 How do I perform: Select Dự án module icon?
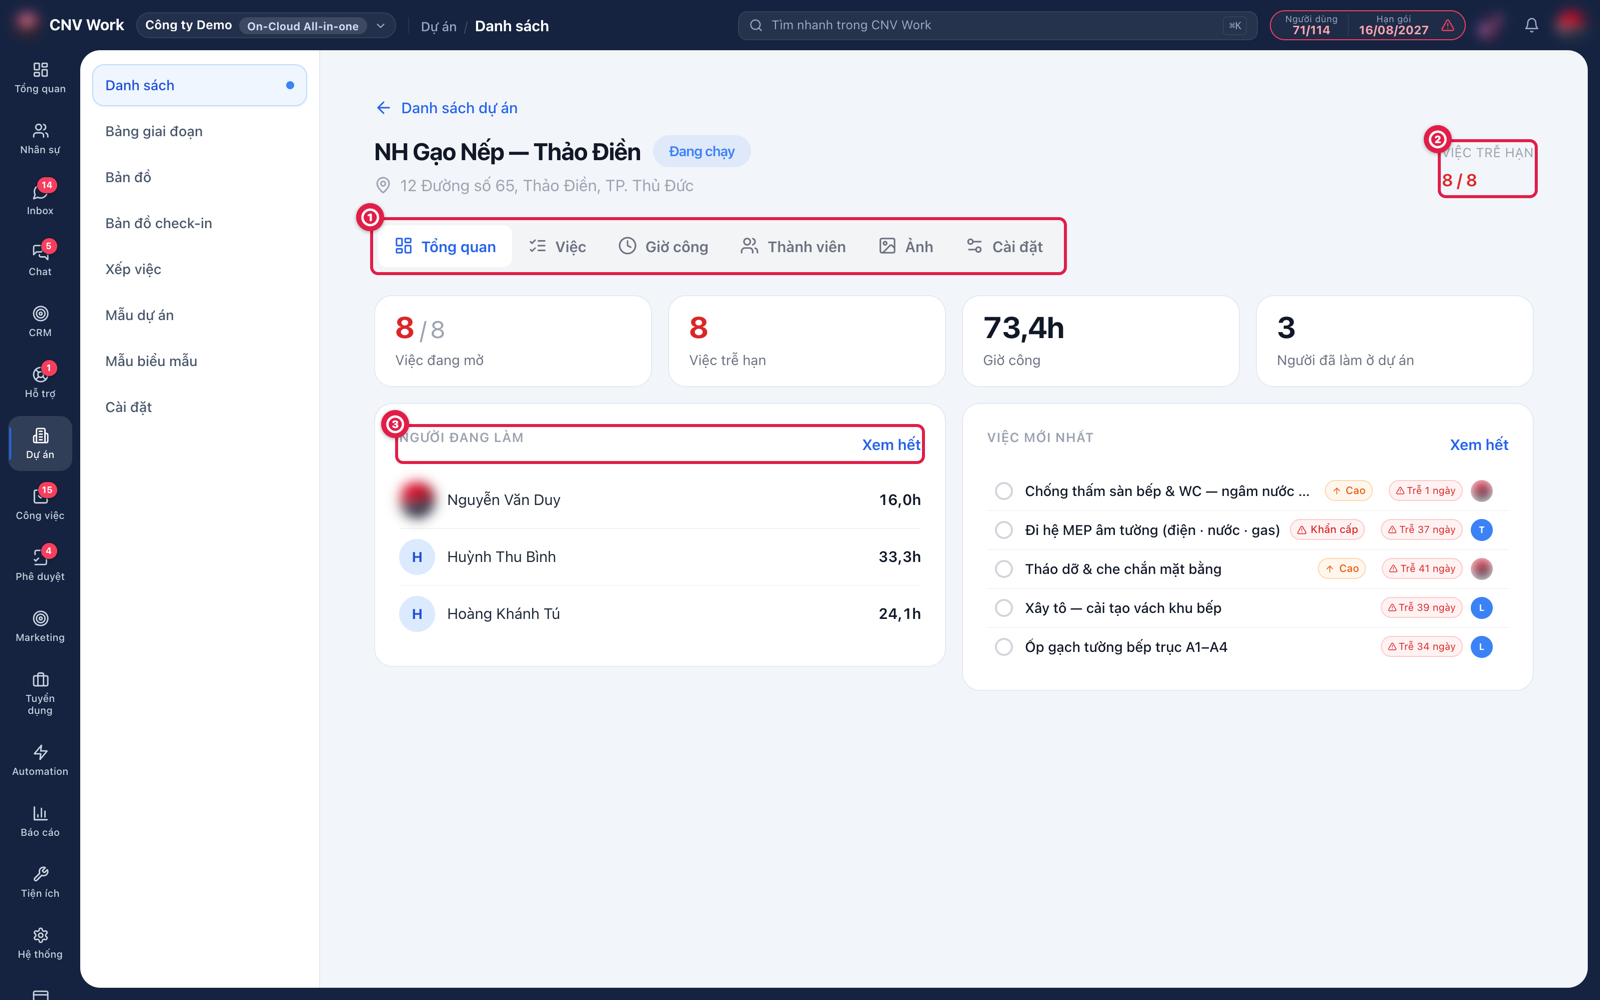[40, 444]
